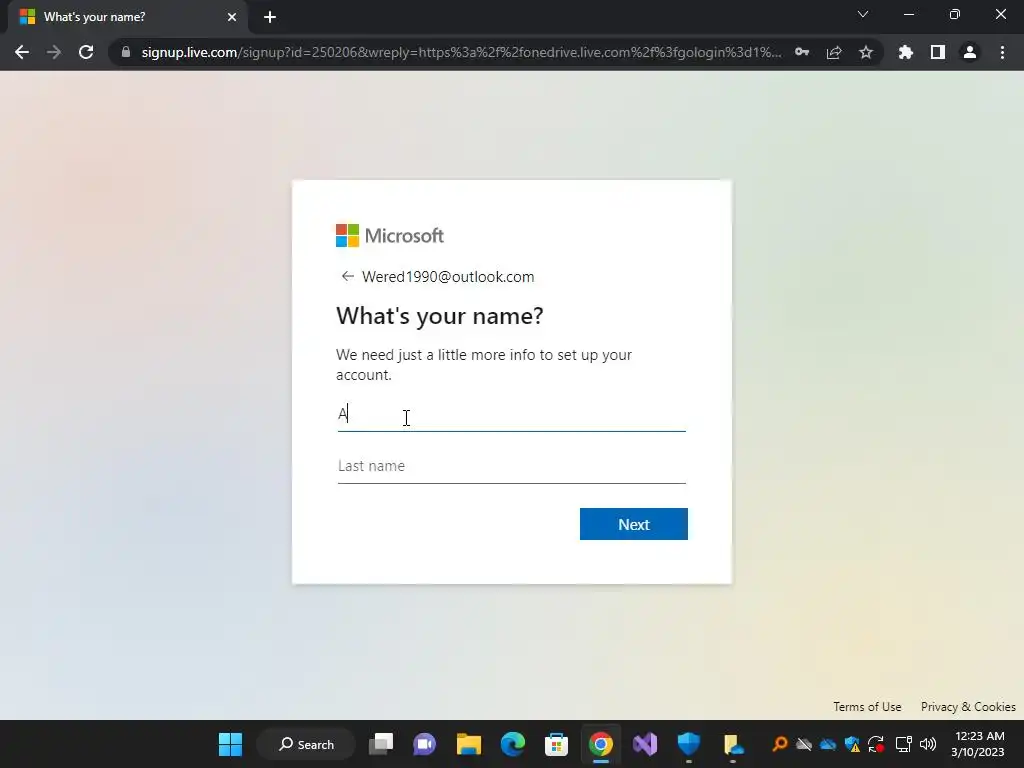The image size is (1024, 768).
Task: Reload the signup page
Action: tap(86, 52)
